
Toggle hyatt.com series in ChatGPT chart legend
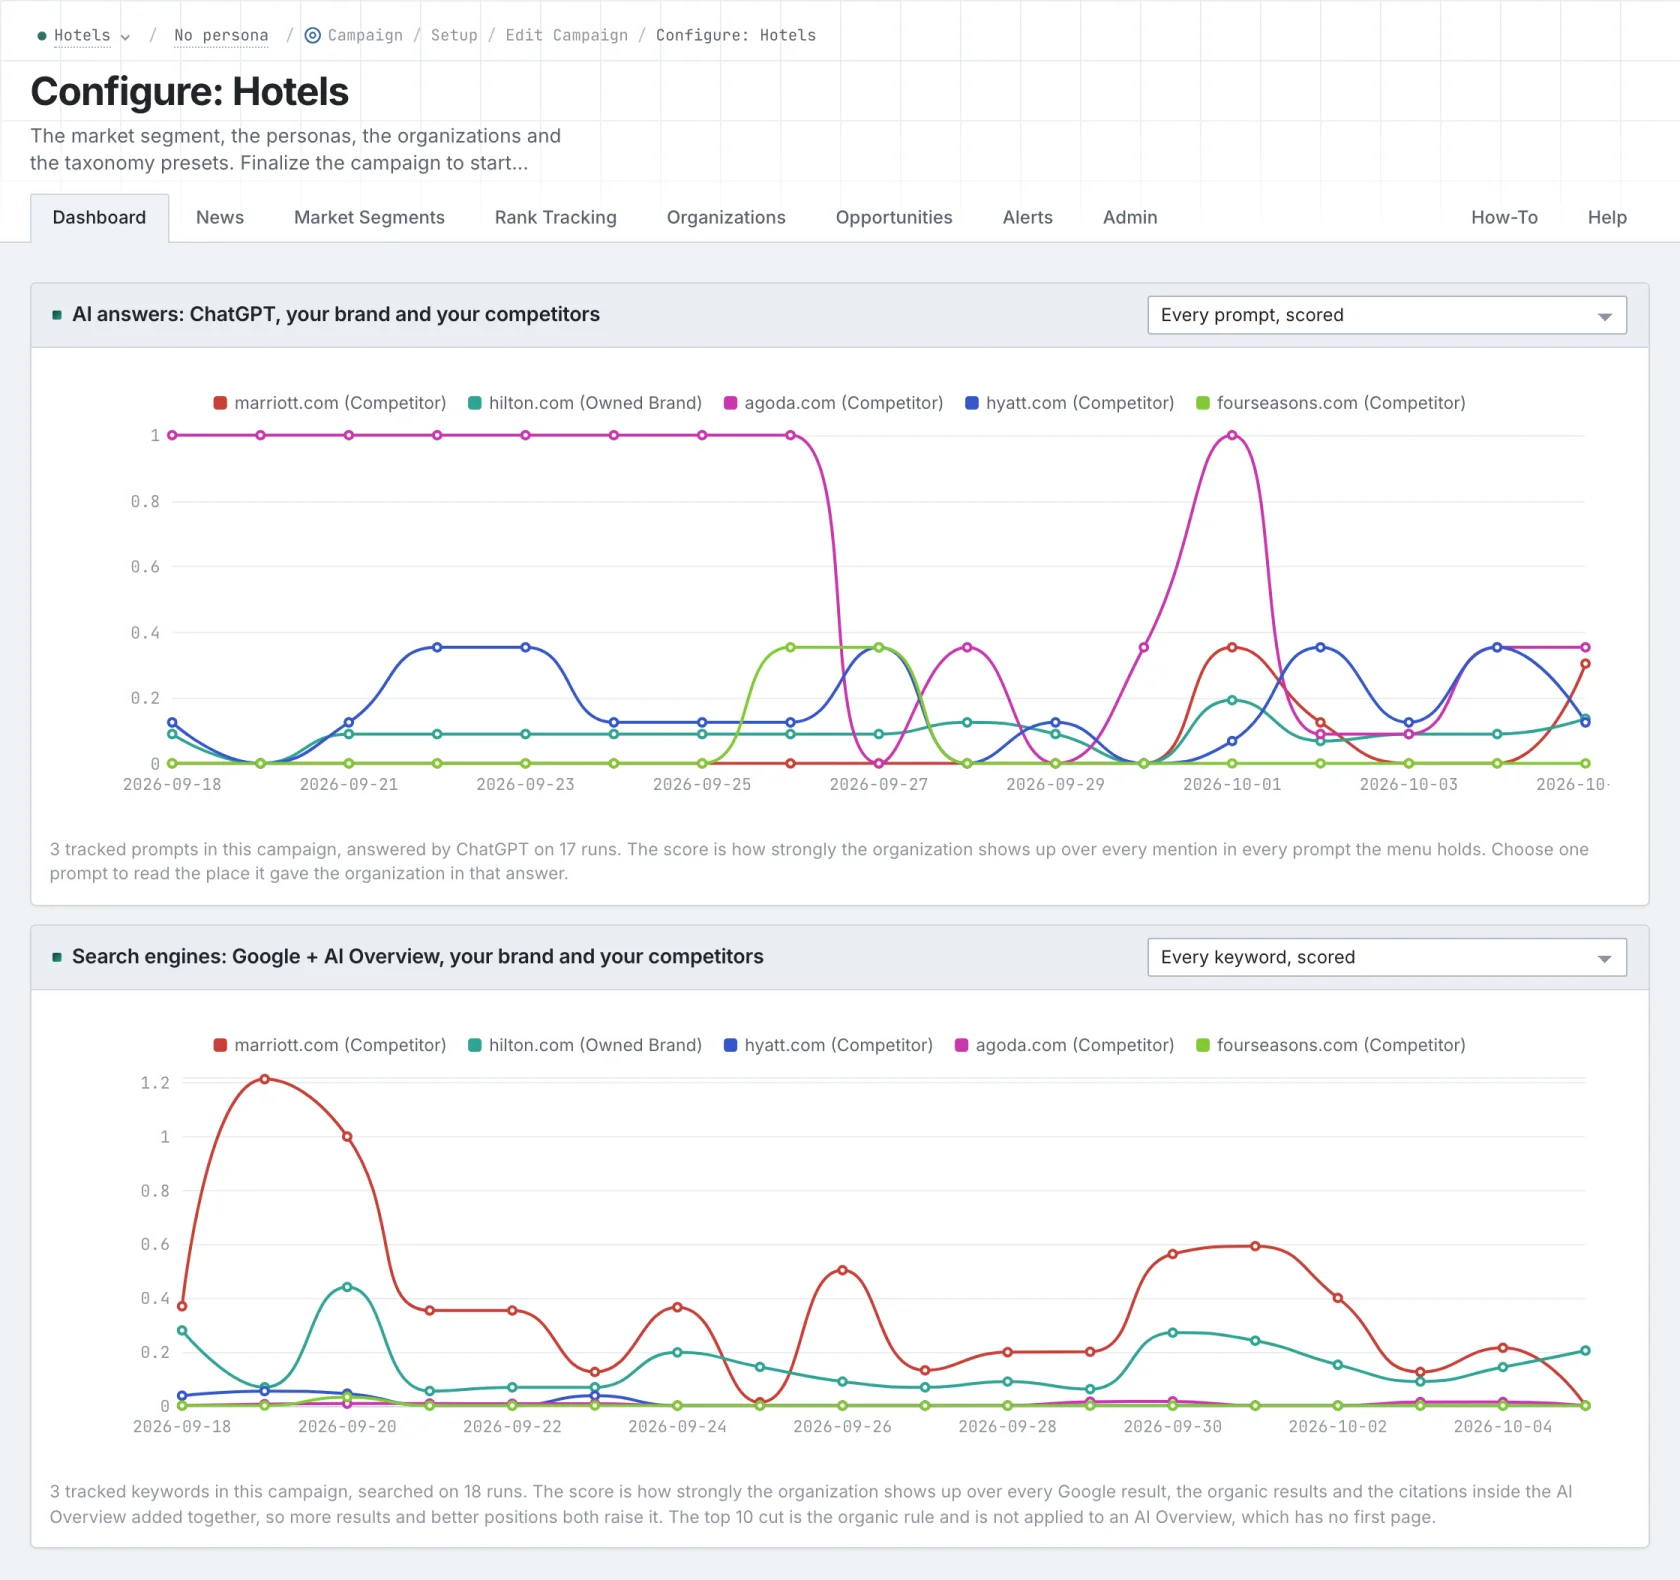tap(1070, 403)
